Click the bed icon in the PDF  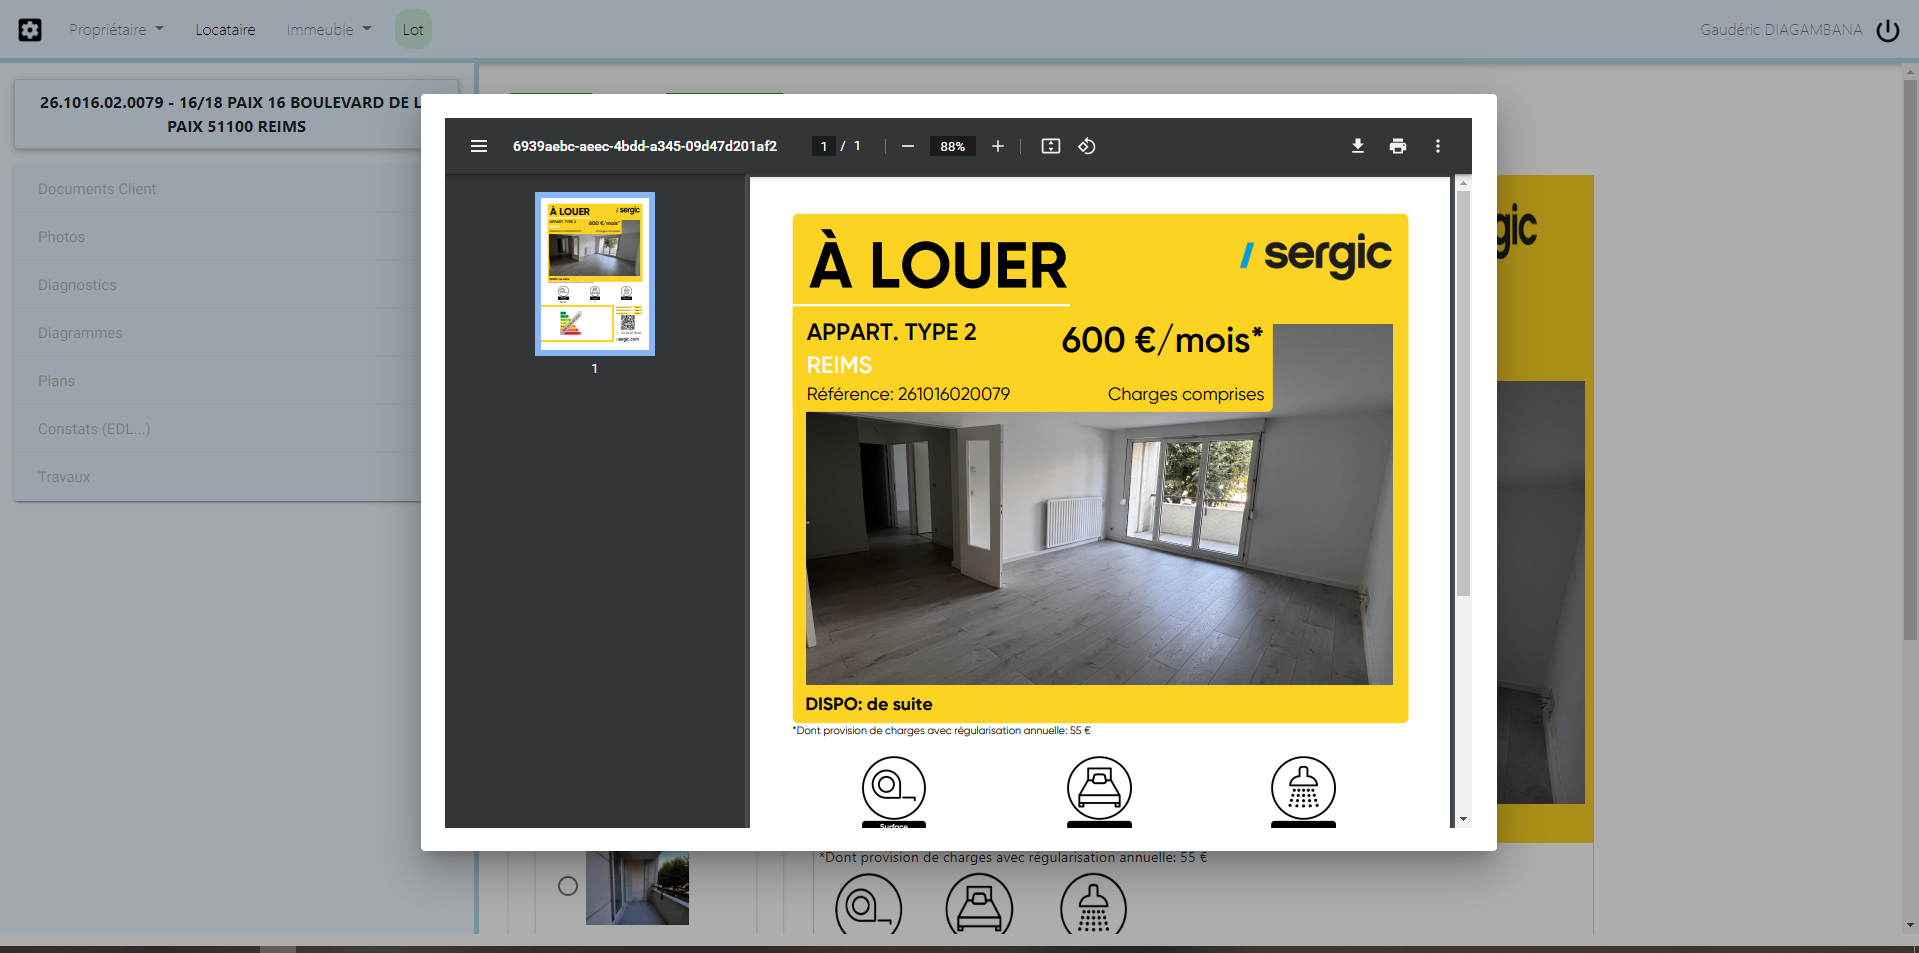(x=1099, y=789)
